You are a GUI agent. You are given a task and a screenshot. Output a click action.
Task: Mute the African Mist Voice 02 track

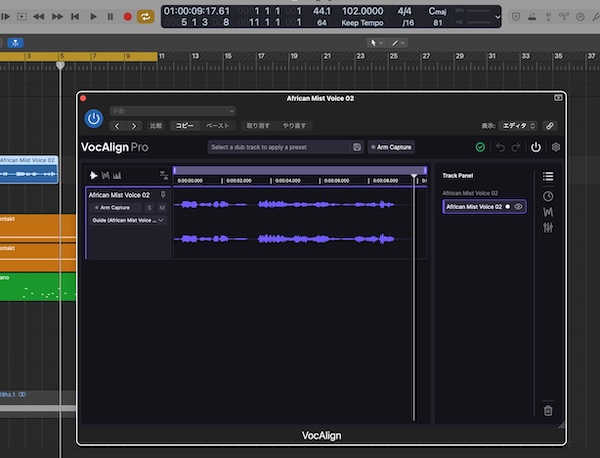162,208
